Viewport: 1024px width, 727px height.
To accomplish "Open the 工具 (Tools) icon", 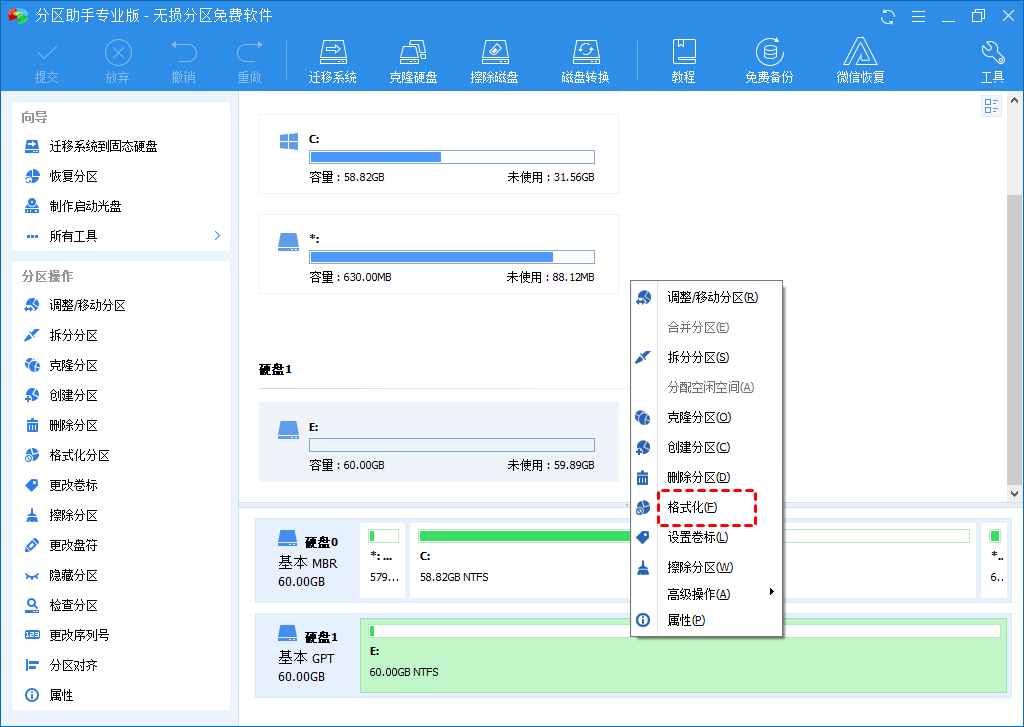I will point(992,57).
